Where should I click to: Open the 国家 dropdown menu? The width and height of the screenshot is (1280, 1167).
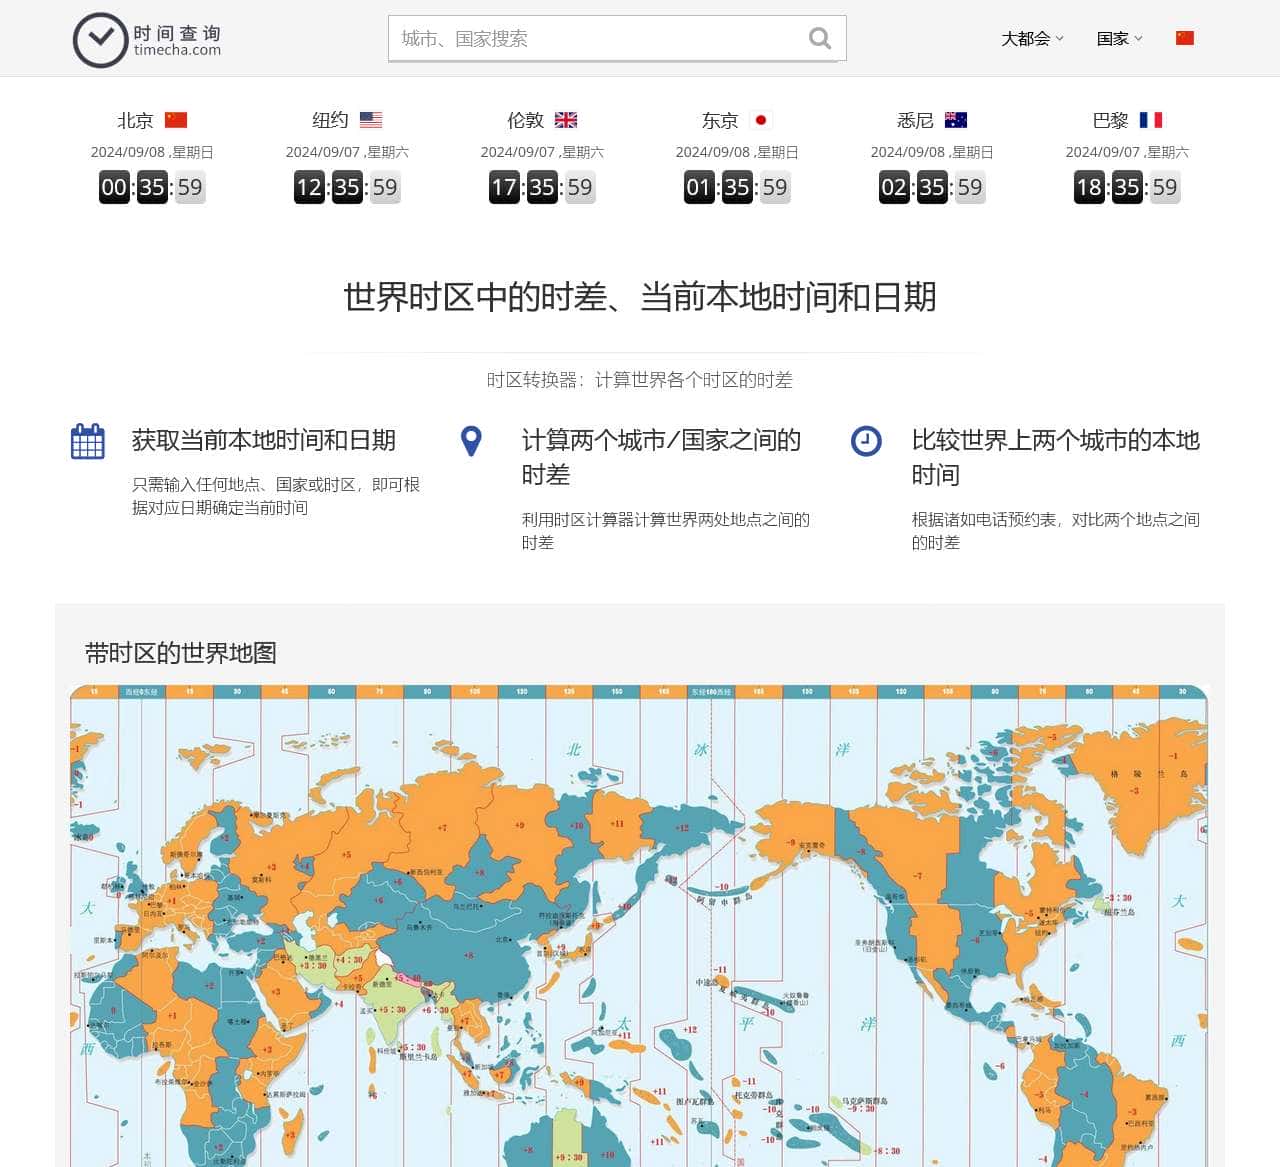1113,38
